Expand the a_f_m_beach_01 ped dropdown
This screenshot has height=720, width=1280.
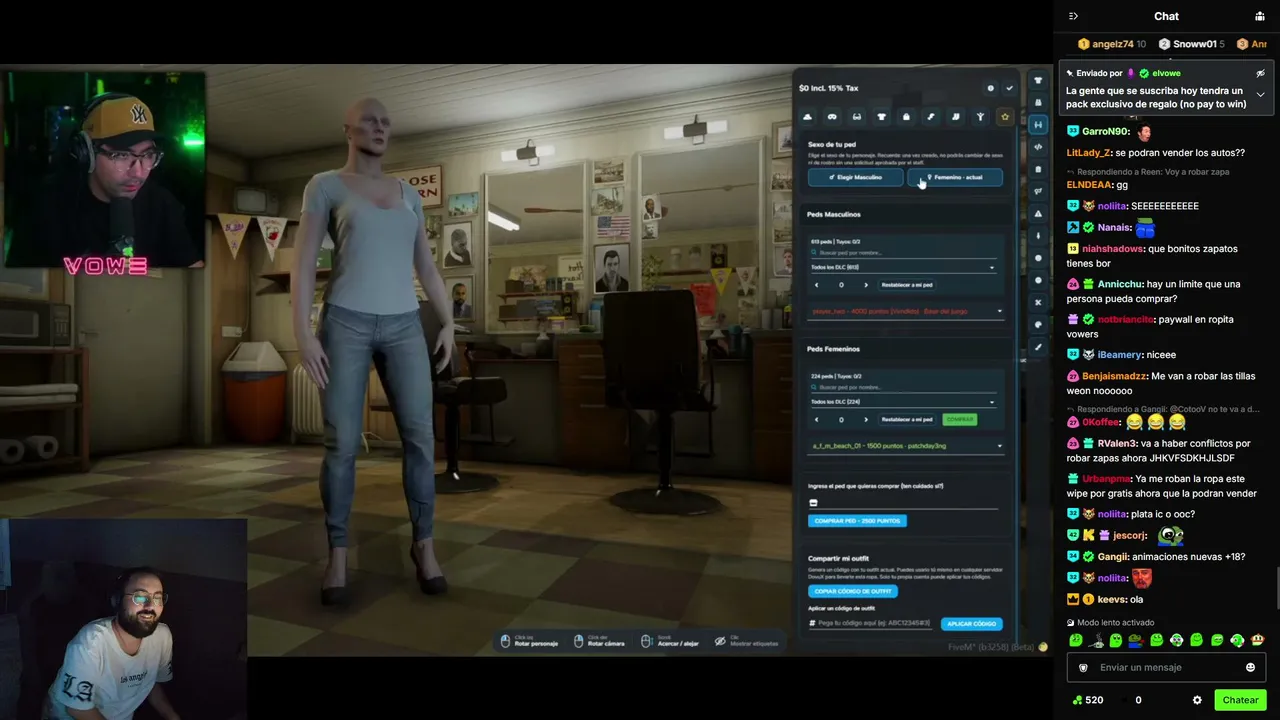tap(905, 446)
